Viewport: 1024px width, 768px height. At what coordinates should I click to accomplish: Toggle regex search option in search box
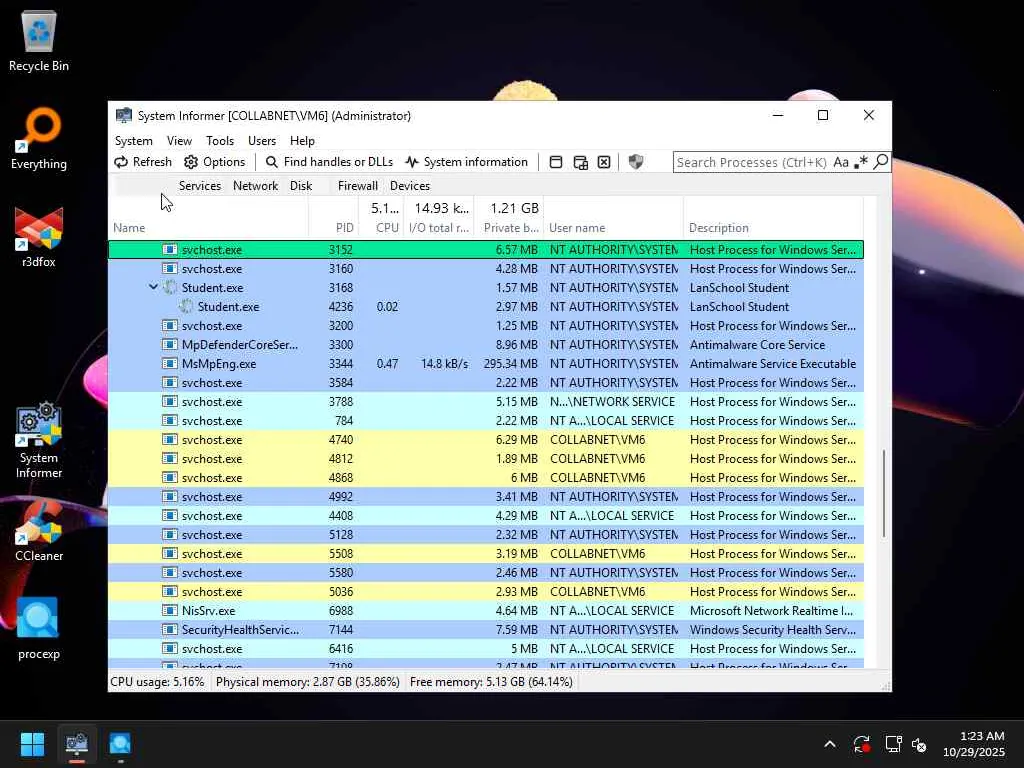click(861, 162)
